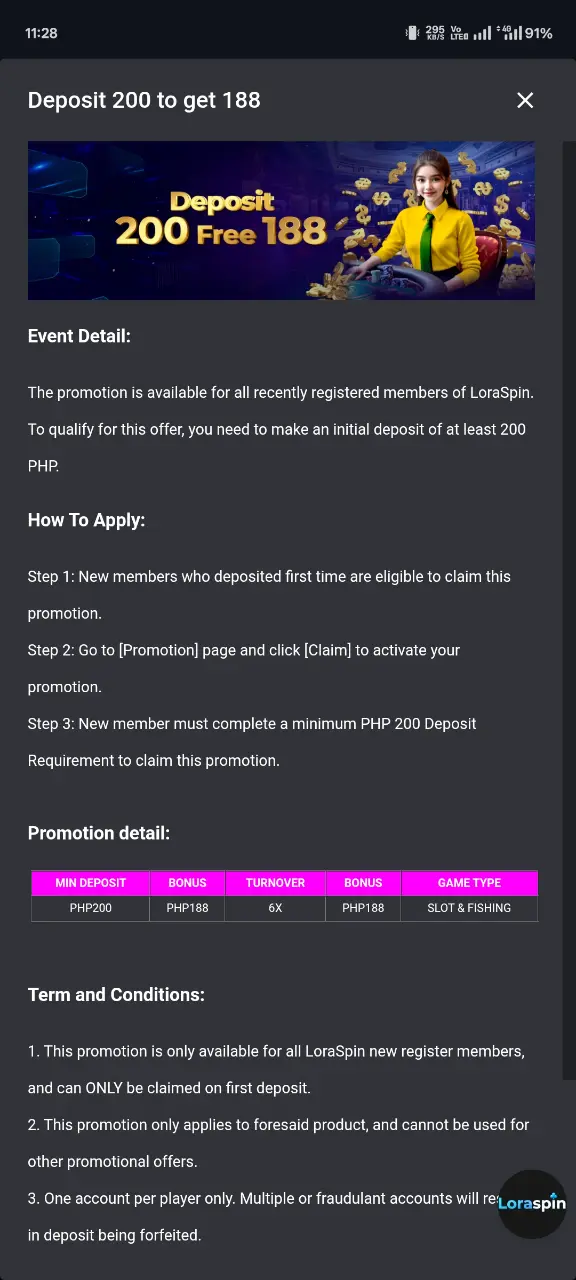Tap the "Deposit 200 to get 188" title

click(x=144, y=100)
